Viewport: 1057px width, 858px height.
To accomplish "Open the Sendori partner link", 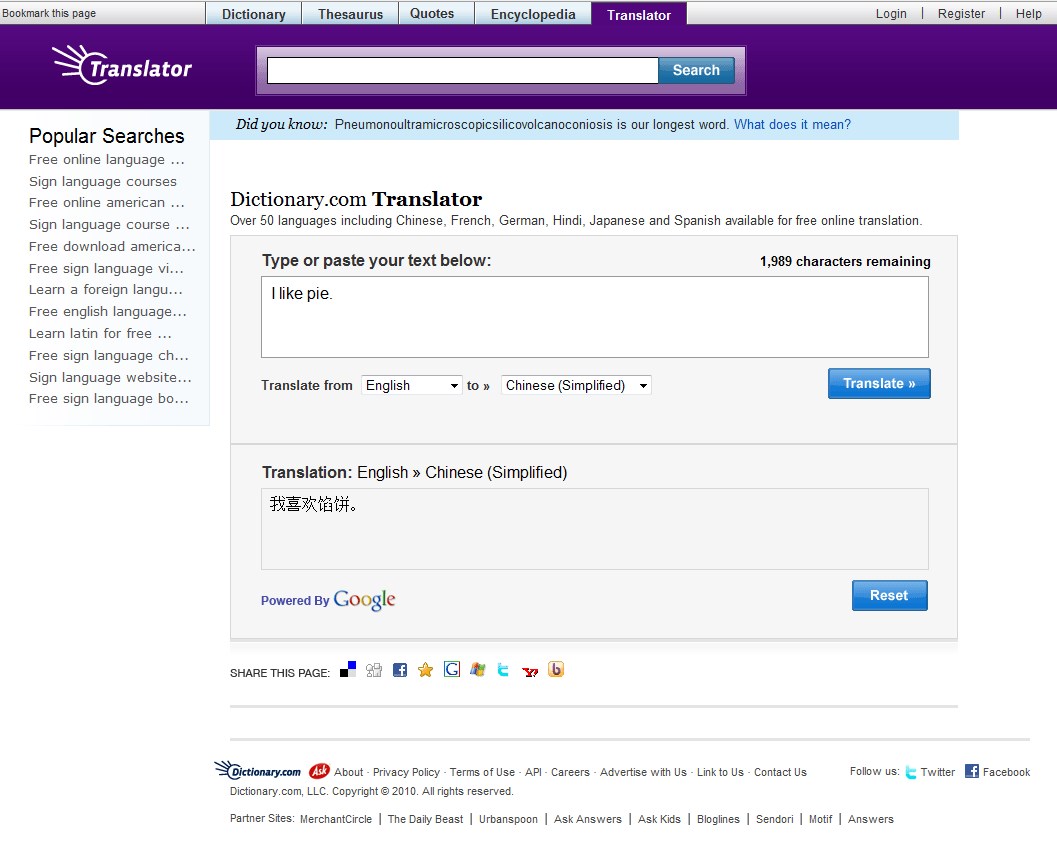I will 775,819.
